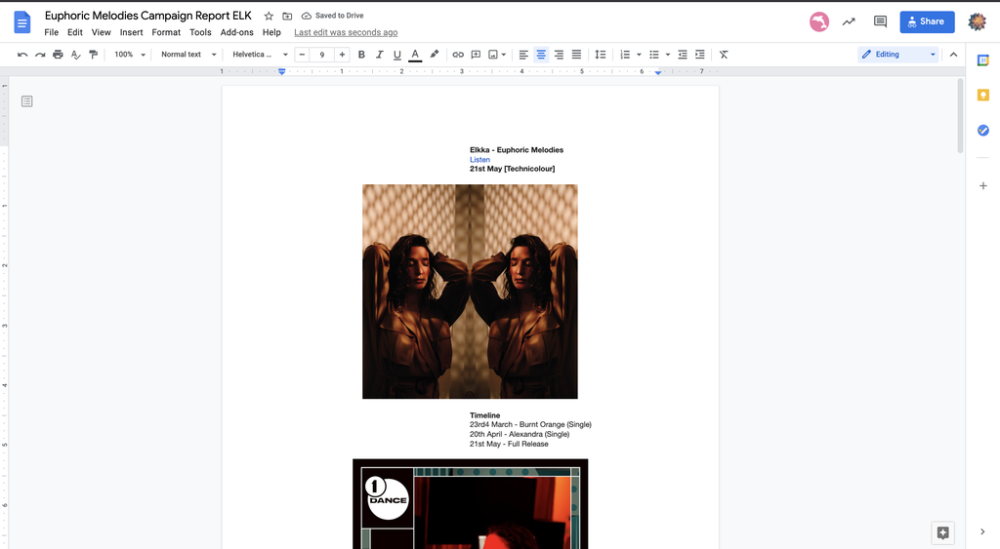Show document outline icon
The image size is (1000, 549).
(27, 101)
